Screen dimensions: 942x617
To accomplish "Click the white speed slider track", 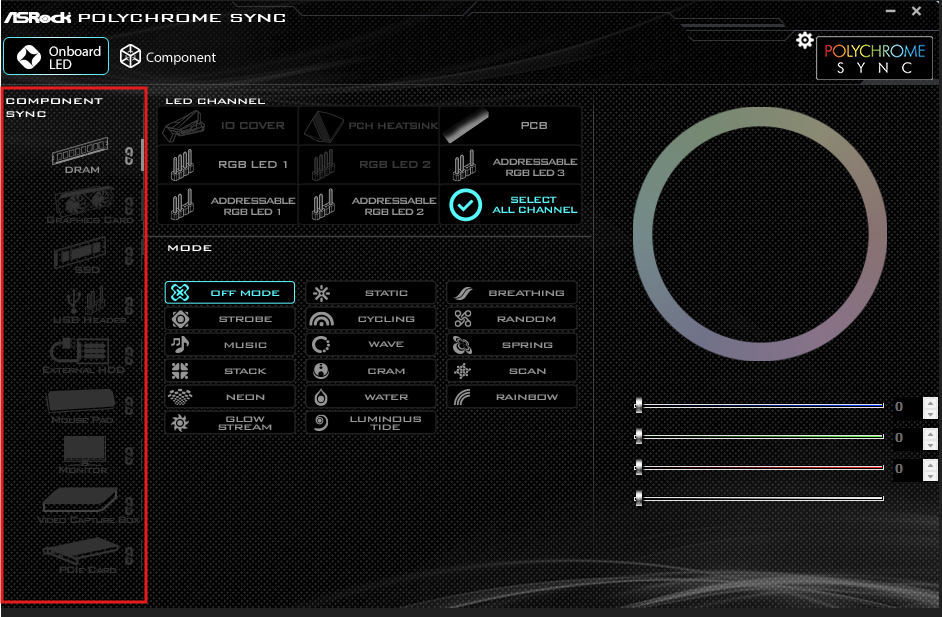I will (x=760, y=498).
